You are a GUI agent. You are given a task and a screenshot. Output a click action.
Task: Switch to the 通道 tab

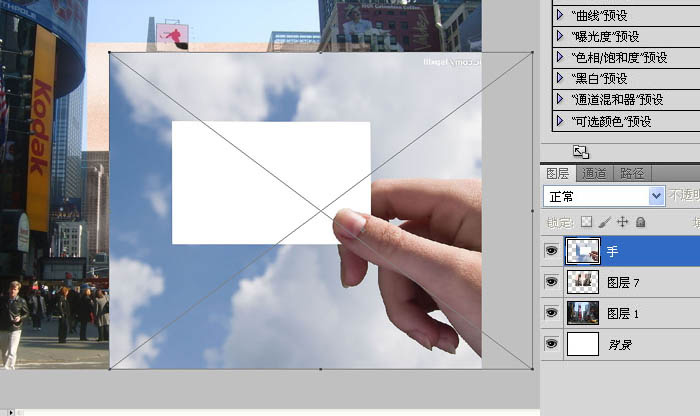(x=594, y=173)
